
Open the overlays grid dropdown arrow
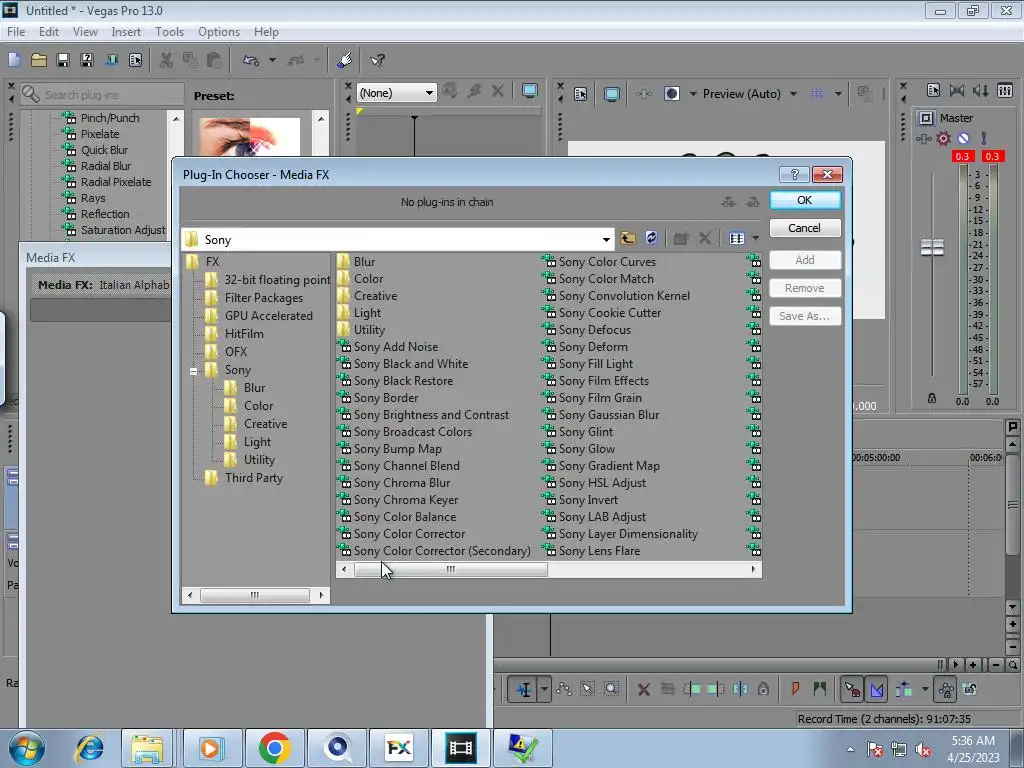838,94
